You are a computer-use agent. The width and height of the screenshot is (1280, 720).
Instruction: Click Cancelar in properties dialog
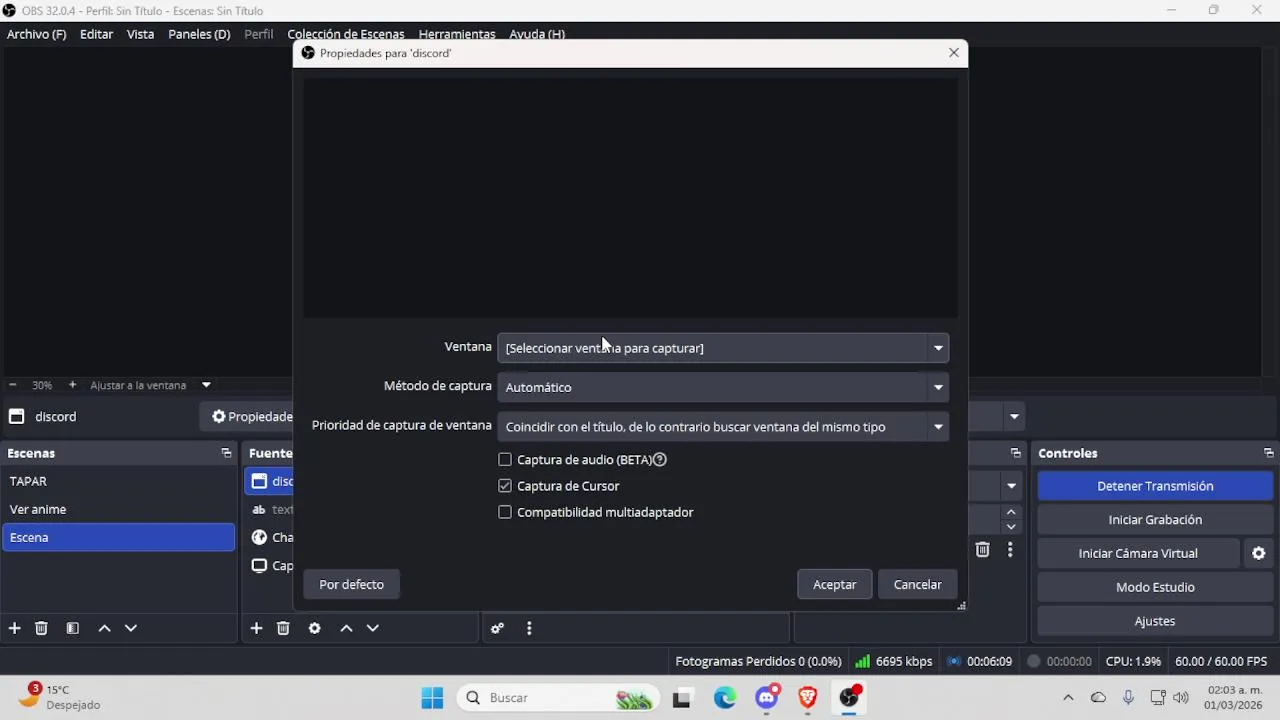[918, 584]
